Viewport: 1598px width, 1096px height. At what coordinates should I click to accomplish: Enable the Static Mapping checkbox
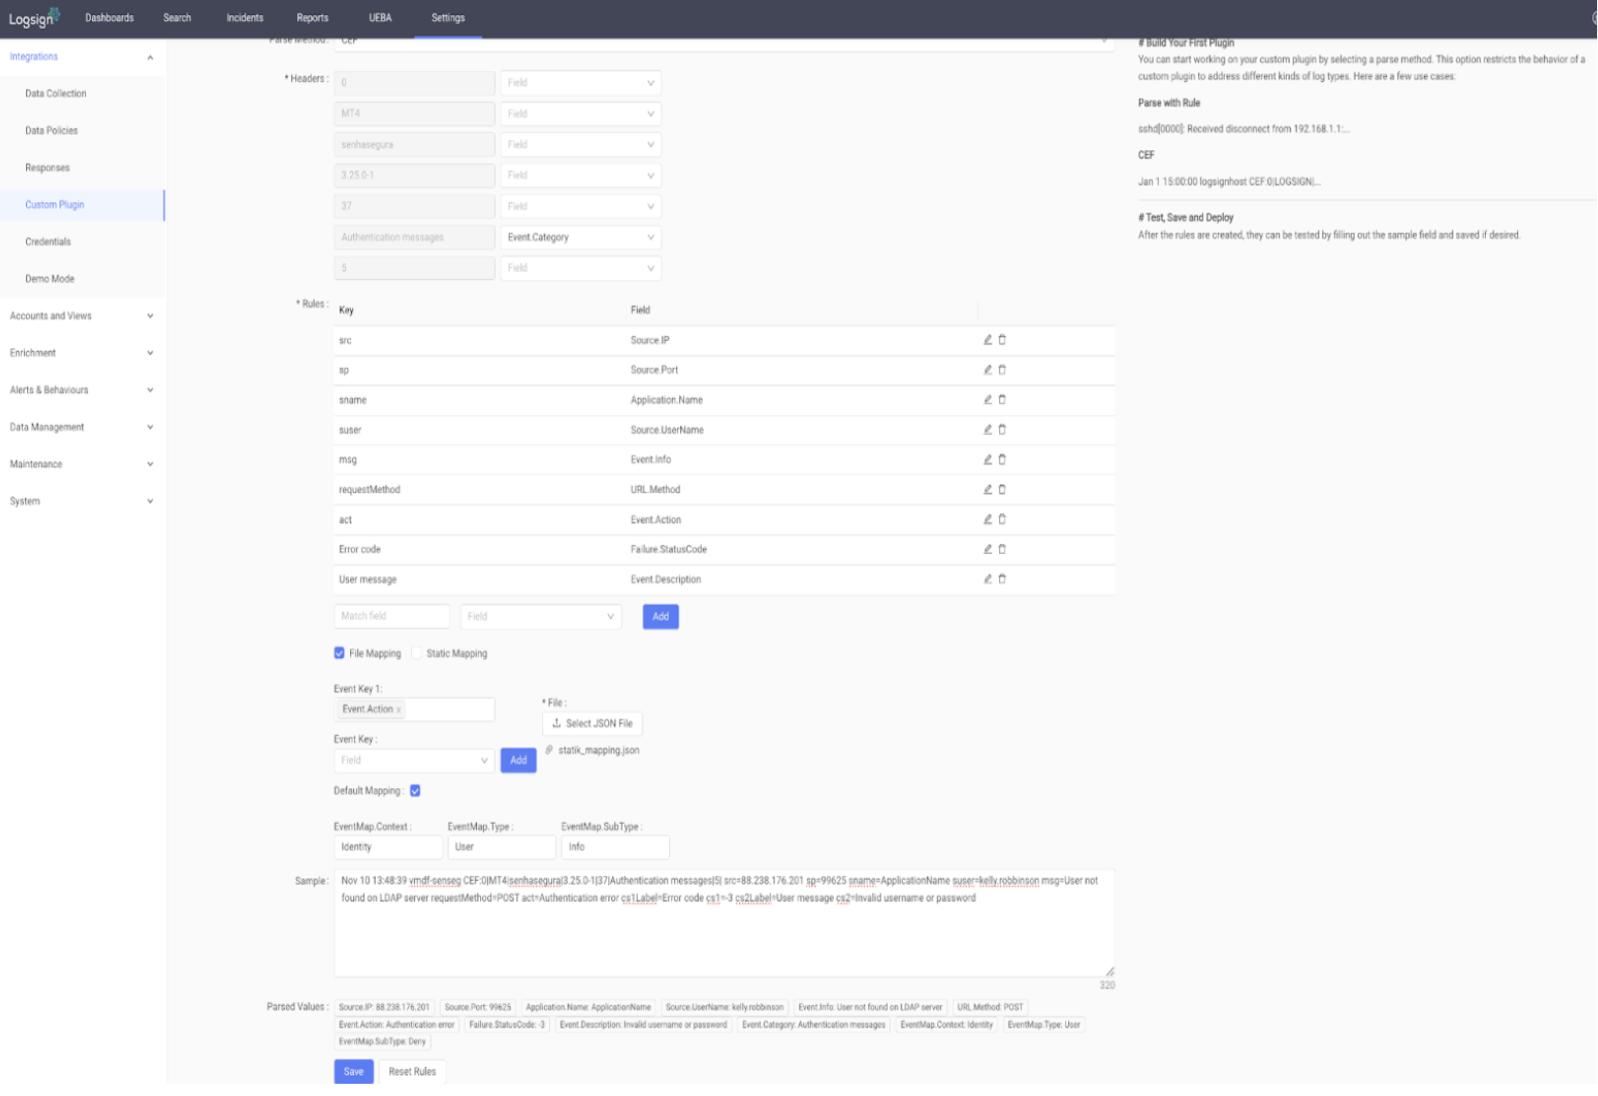coord(417,653)
